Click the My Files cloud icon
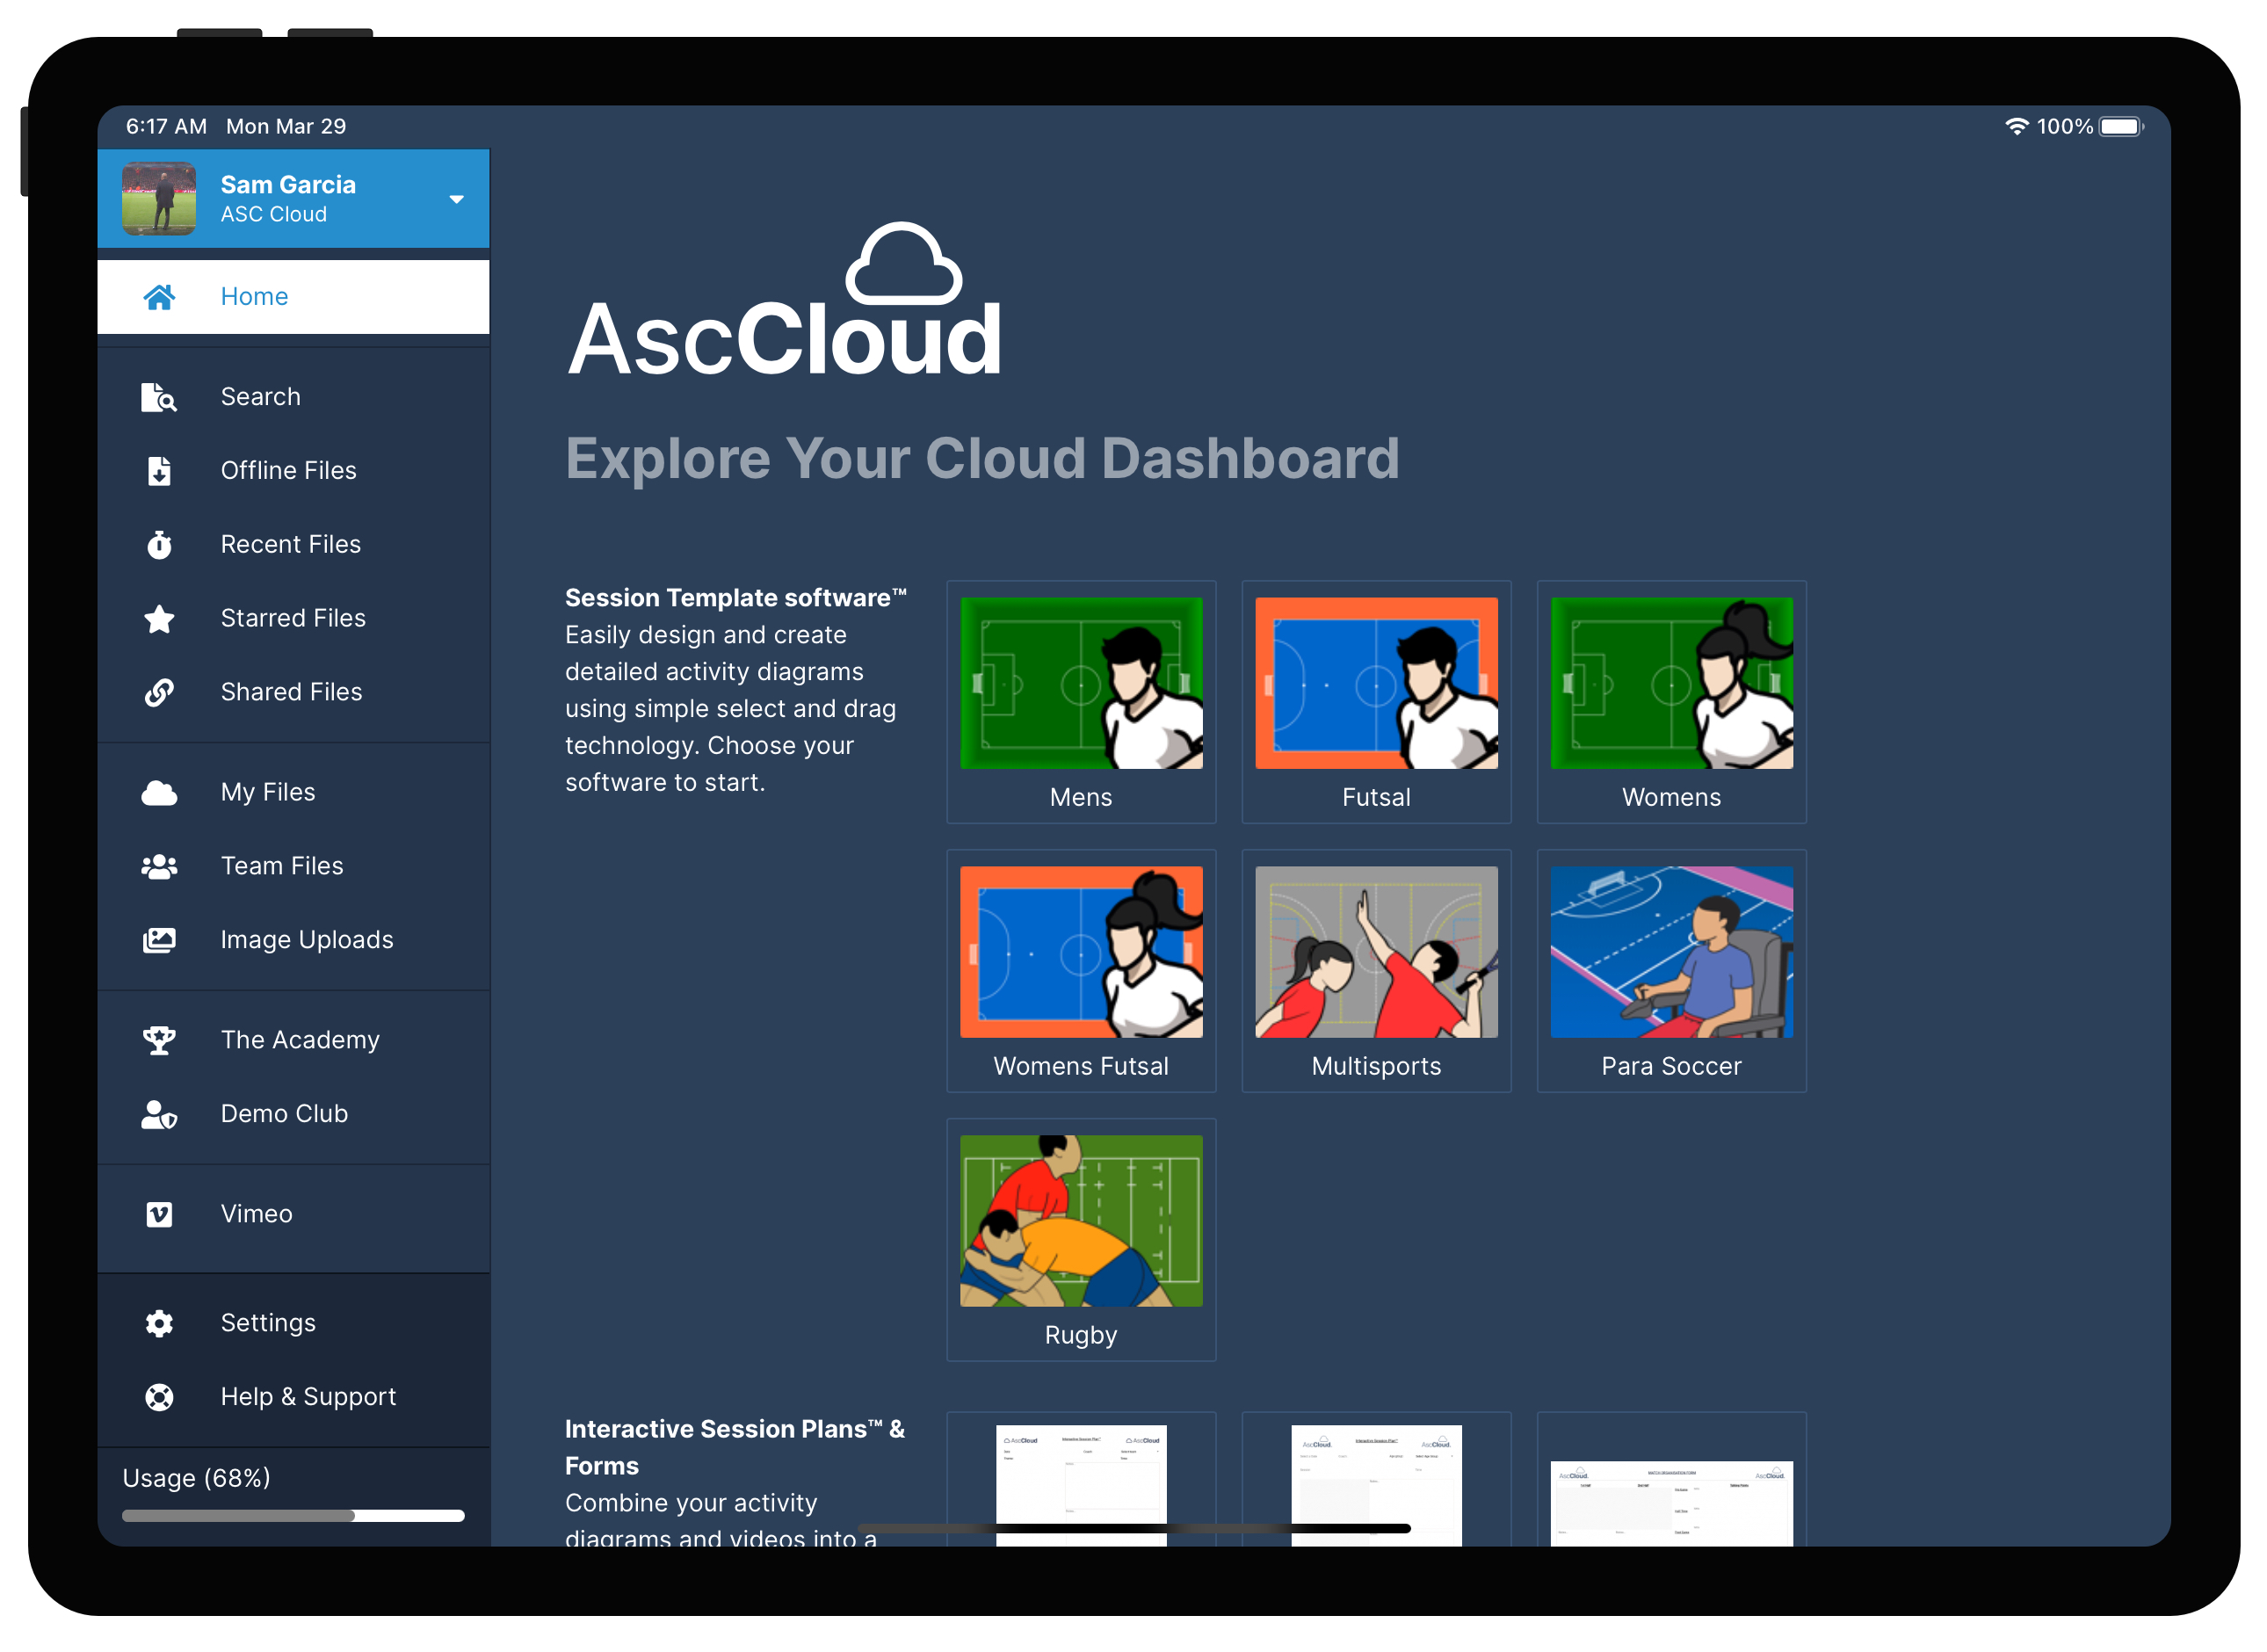Image resolution: width=2267 pixels, height=1652 pixels. [159, 793]
